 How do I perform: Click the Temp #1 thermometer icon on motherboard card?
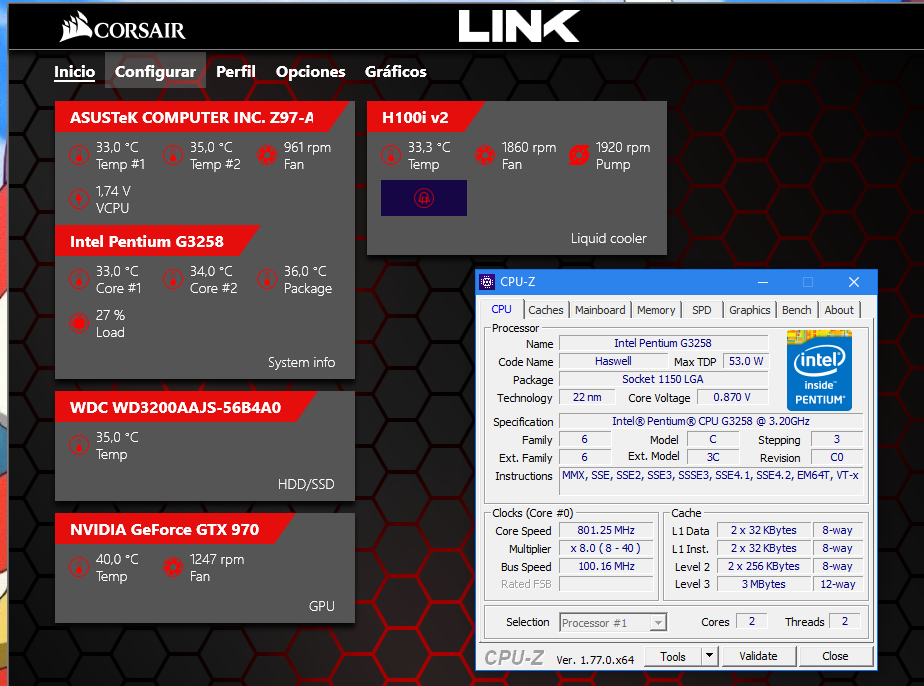(x=79, y=156)
